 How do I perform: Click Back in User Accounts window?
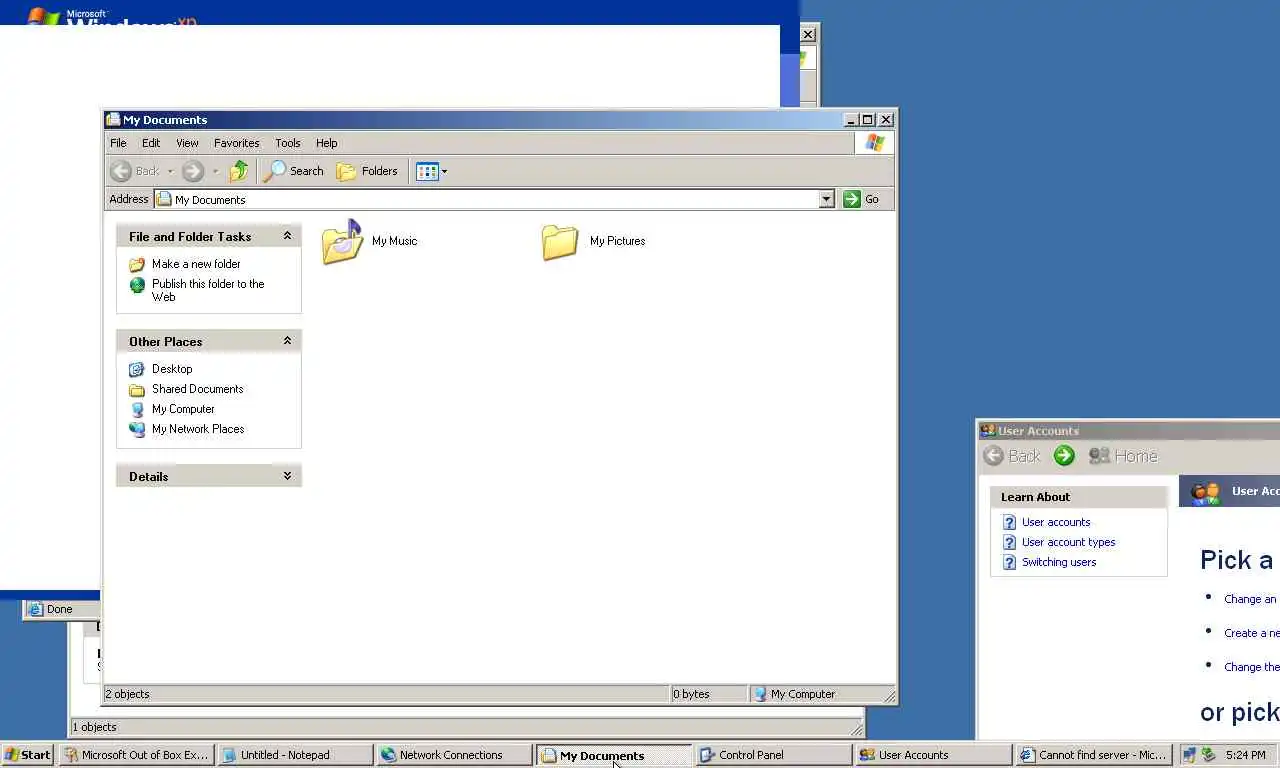point(1012,456)
